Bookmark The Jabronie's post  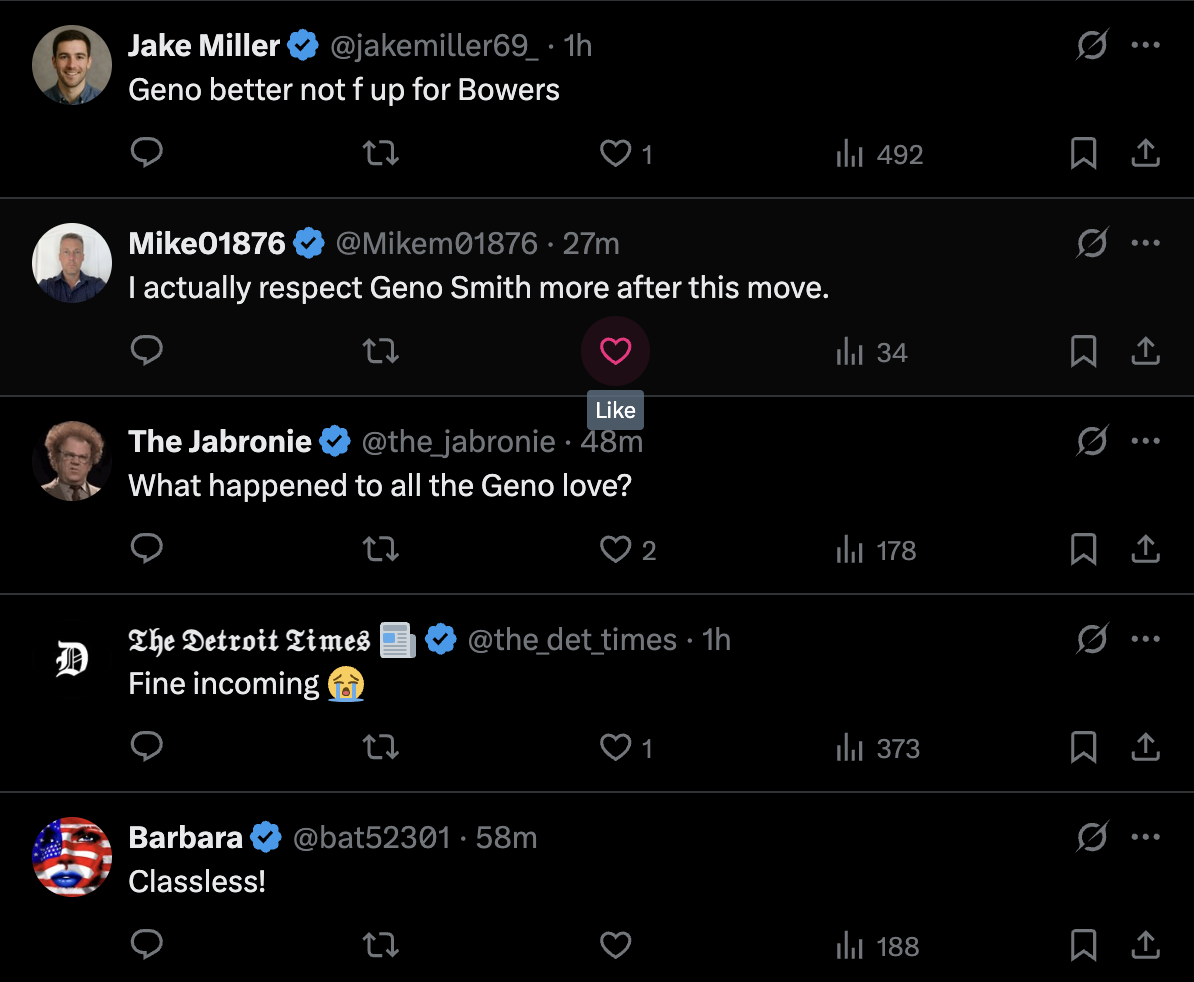1084,550
